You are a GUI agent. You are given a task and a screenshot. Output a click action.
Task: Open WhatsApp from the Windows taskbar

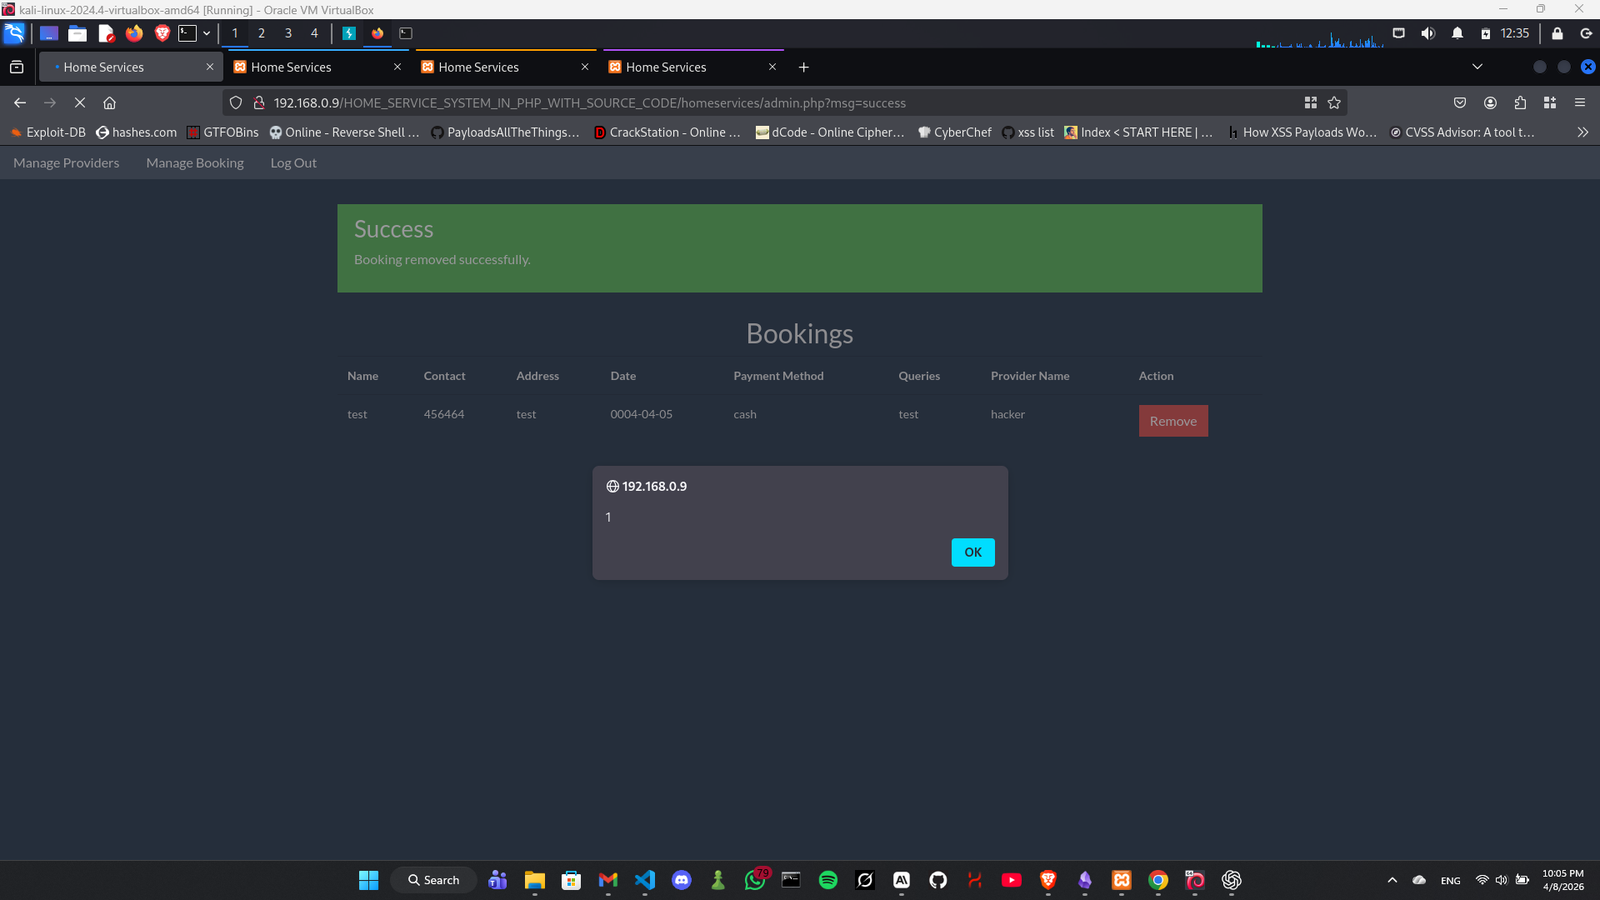(x=755, y=880)
